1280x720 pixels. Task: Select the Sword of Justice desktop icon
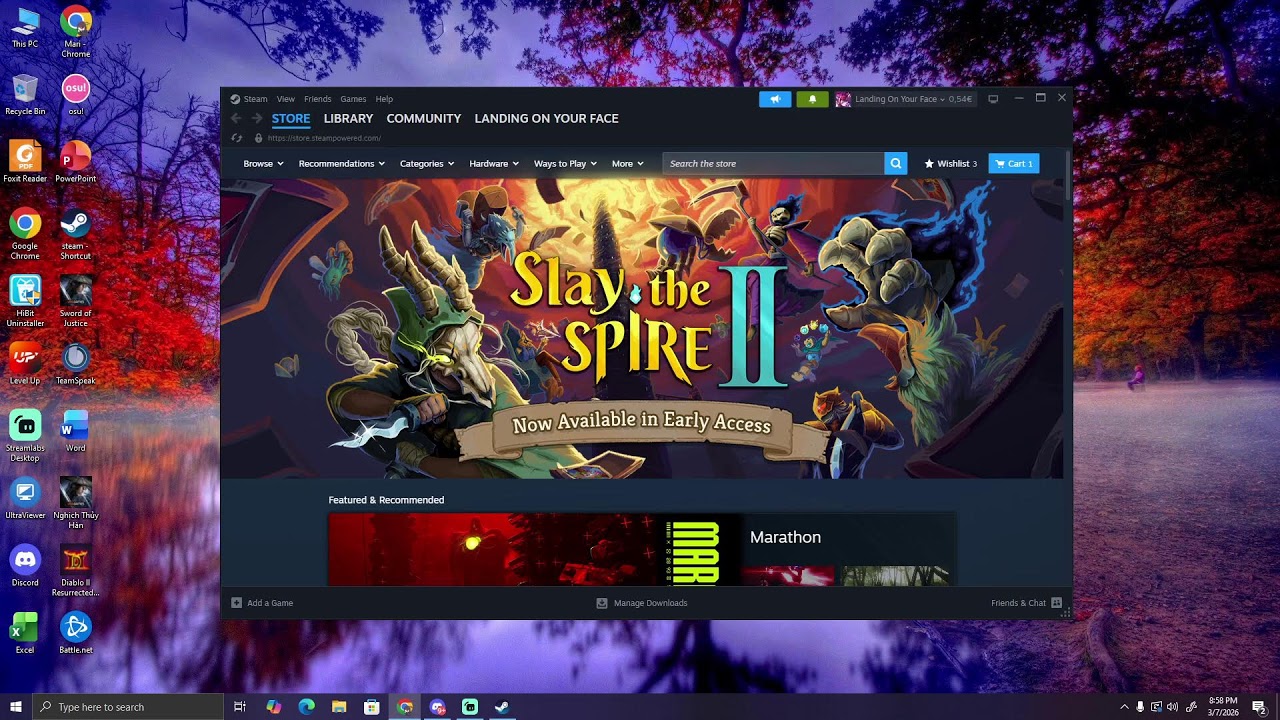click(x=76, y=302)
